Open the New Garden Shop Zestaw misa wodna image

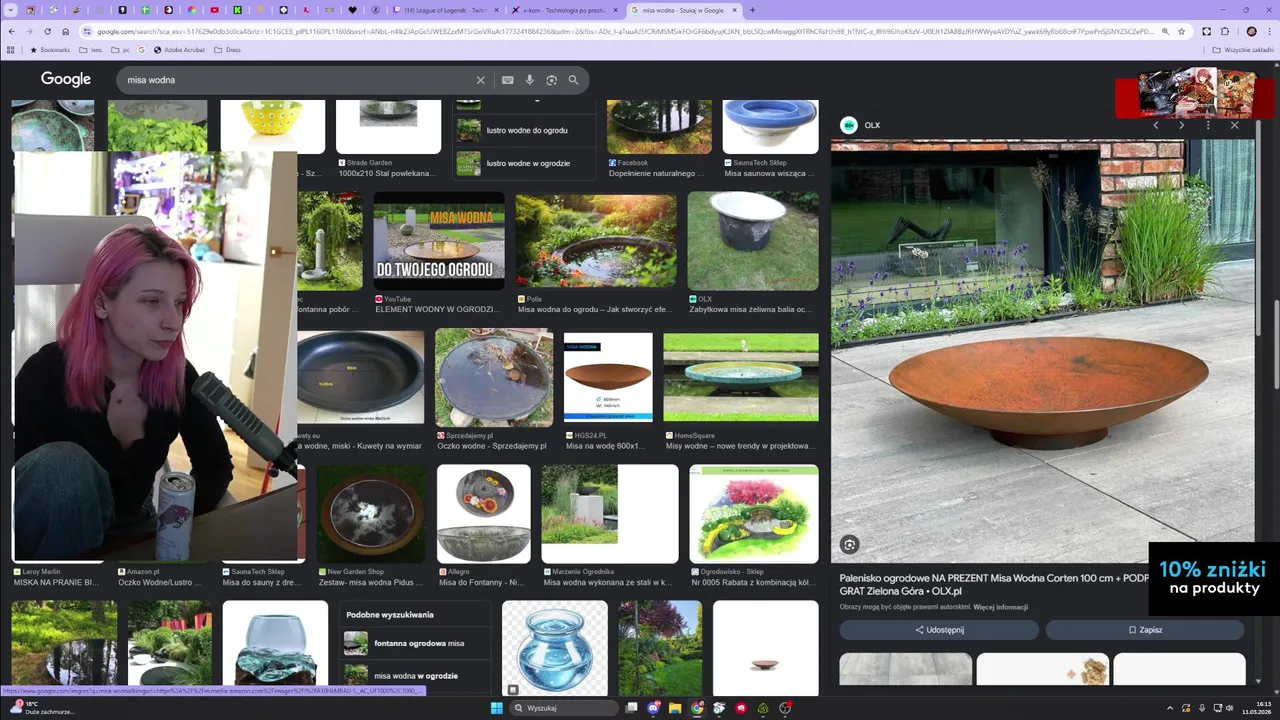372,514
